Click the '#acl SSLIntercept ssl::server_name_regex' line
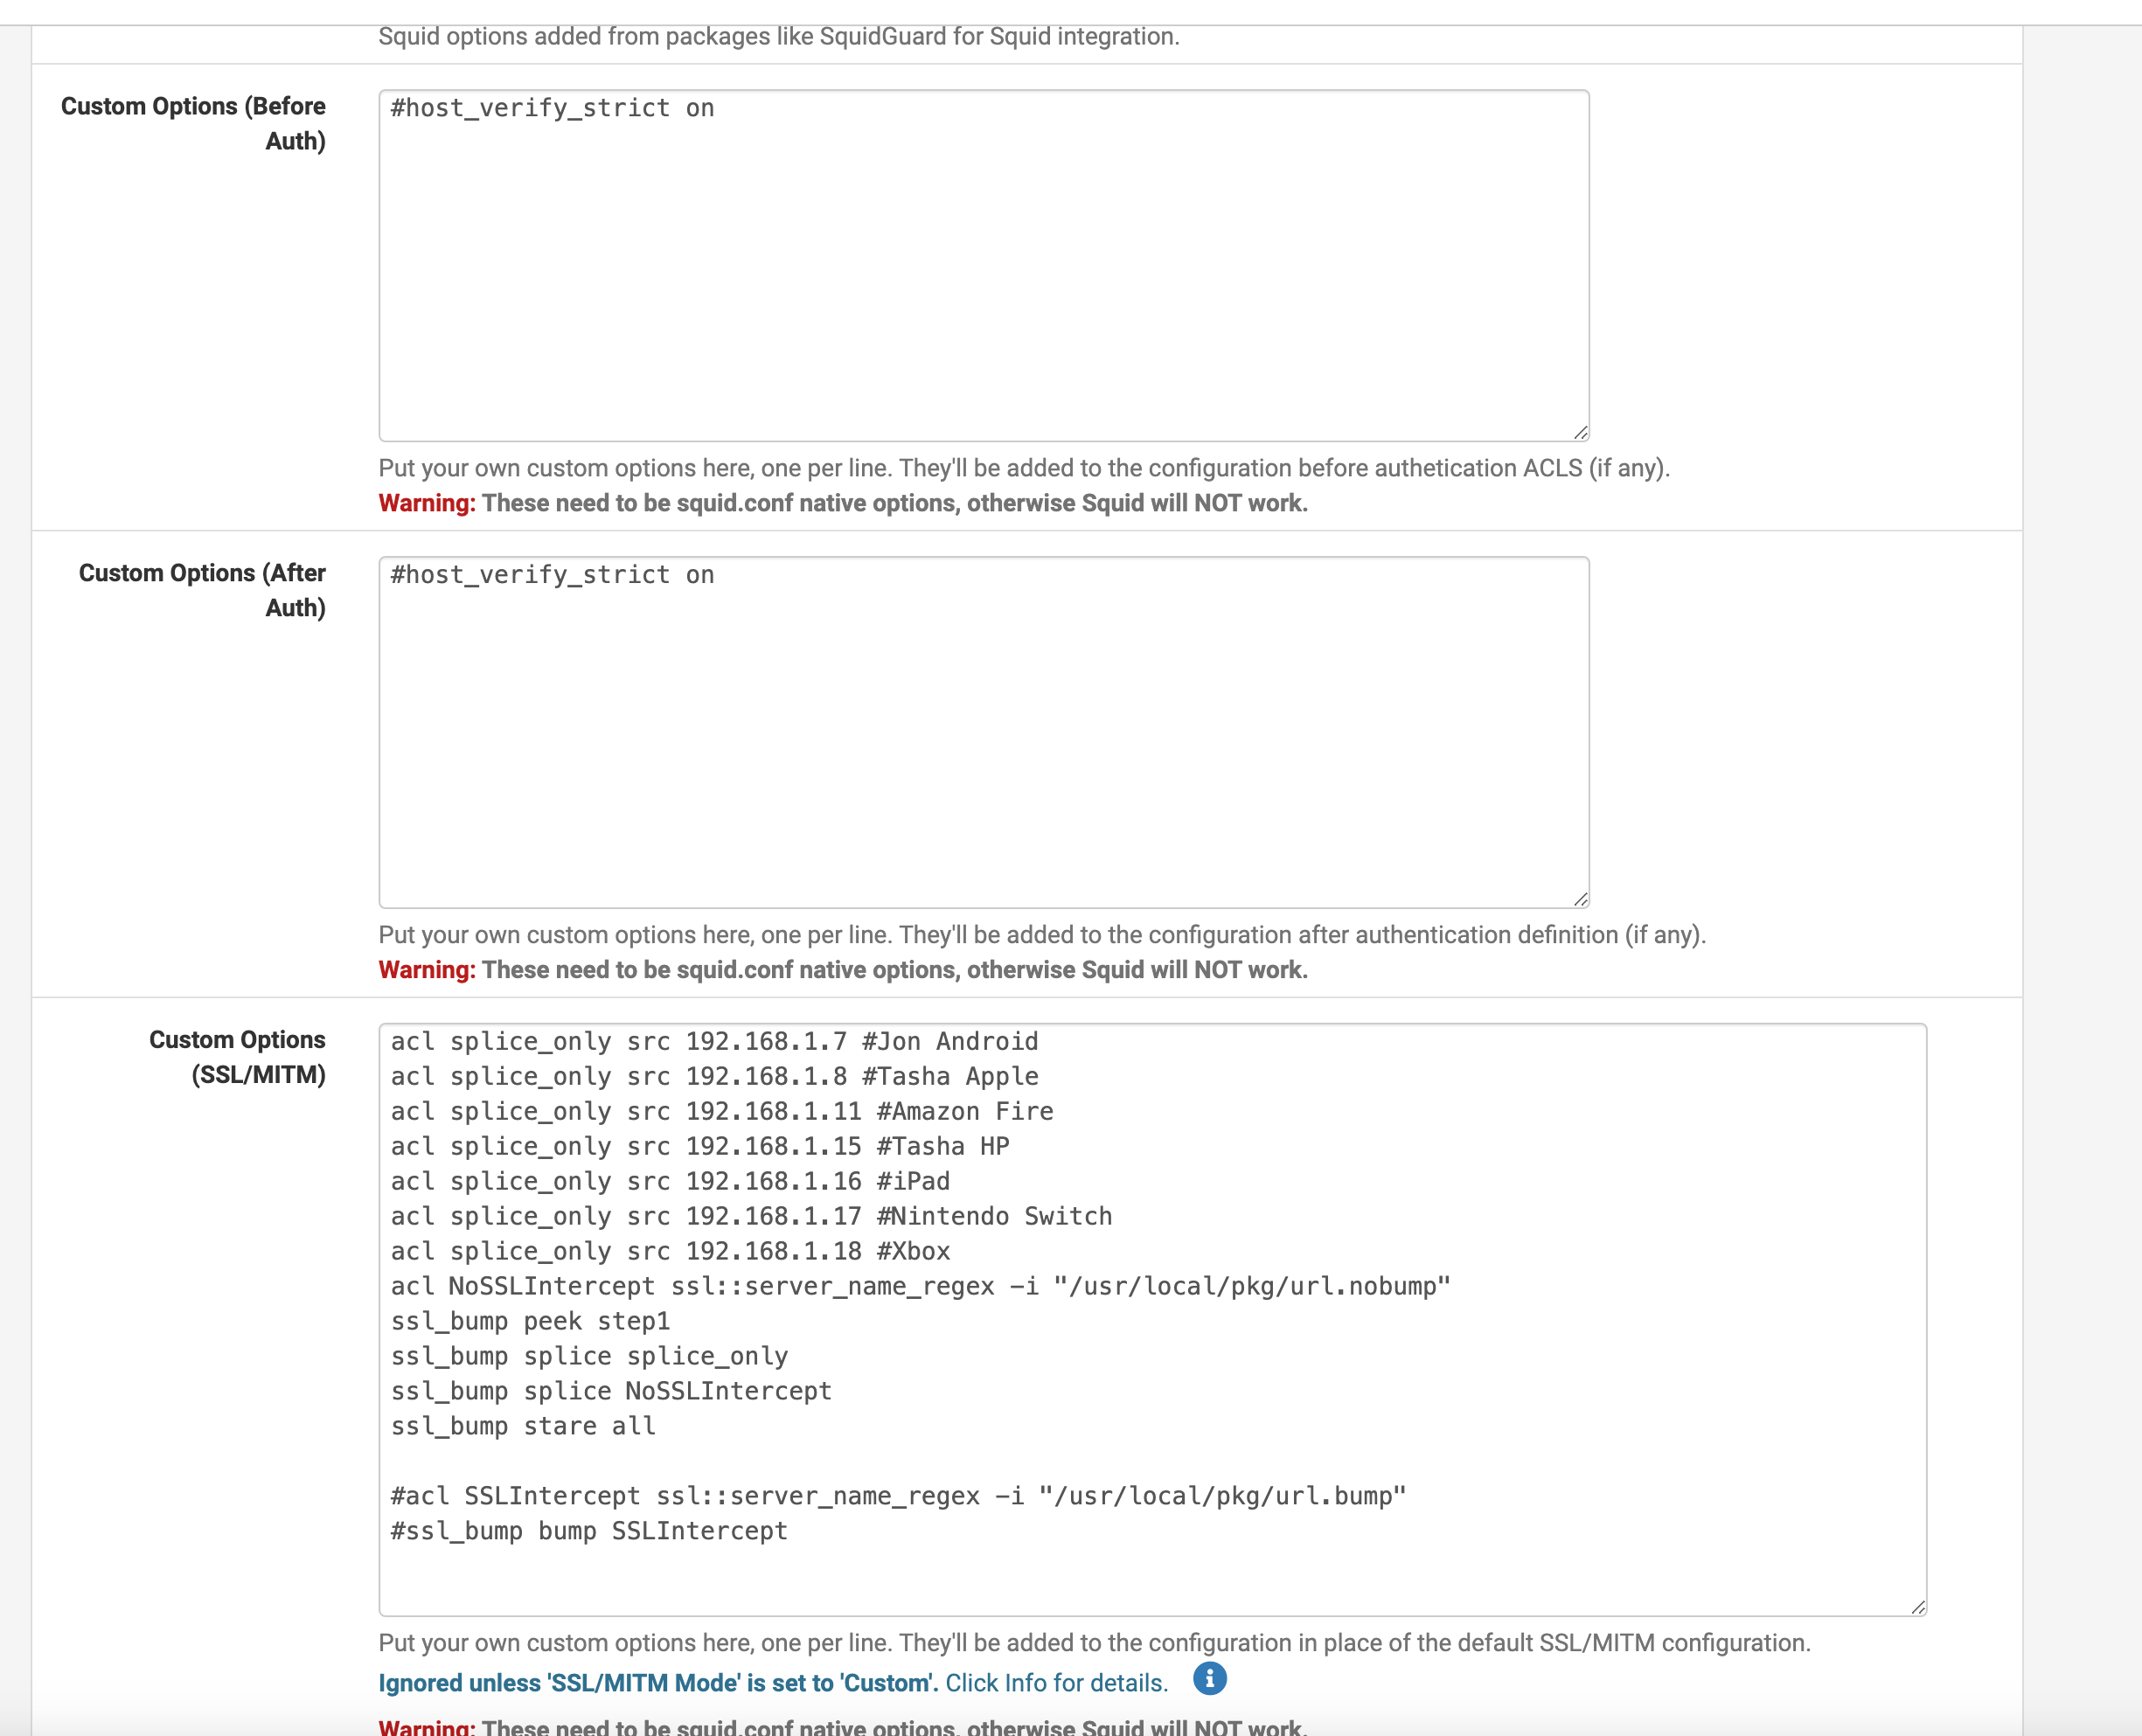Viewport: 2142px width, 1736px height. tap(898, 1497)
